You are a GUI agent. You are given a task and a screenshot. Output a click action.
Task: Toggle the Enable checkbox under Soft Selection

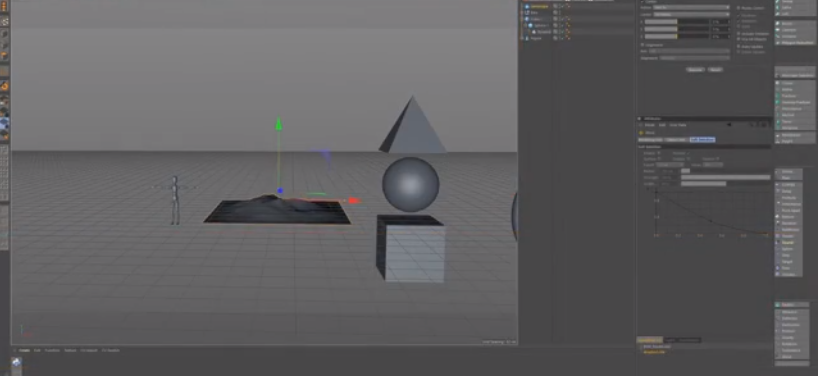[659, 153]
